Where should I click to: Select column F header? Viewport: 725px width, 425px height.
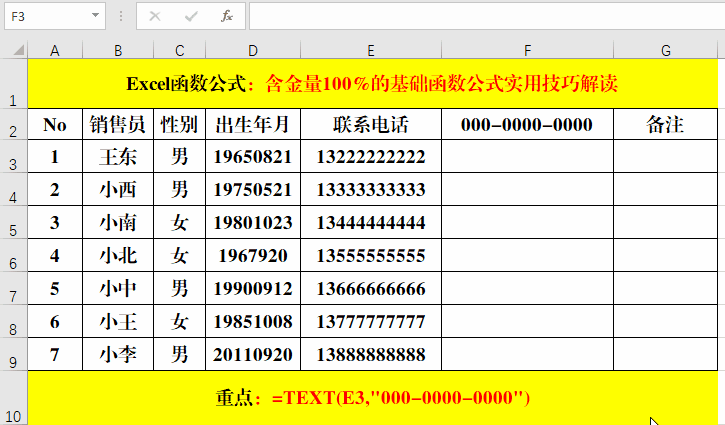528,50
